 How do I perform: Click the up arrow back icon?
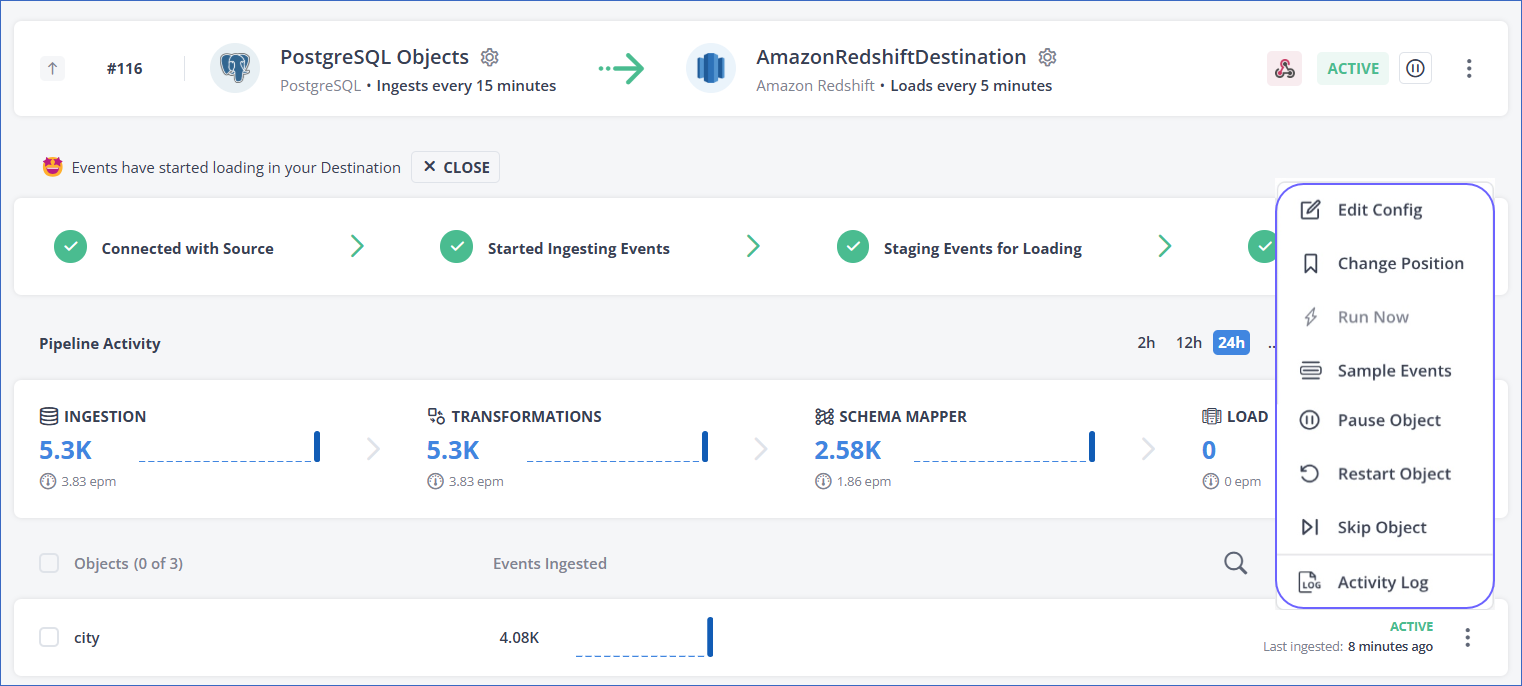(52, 69)
